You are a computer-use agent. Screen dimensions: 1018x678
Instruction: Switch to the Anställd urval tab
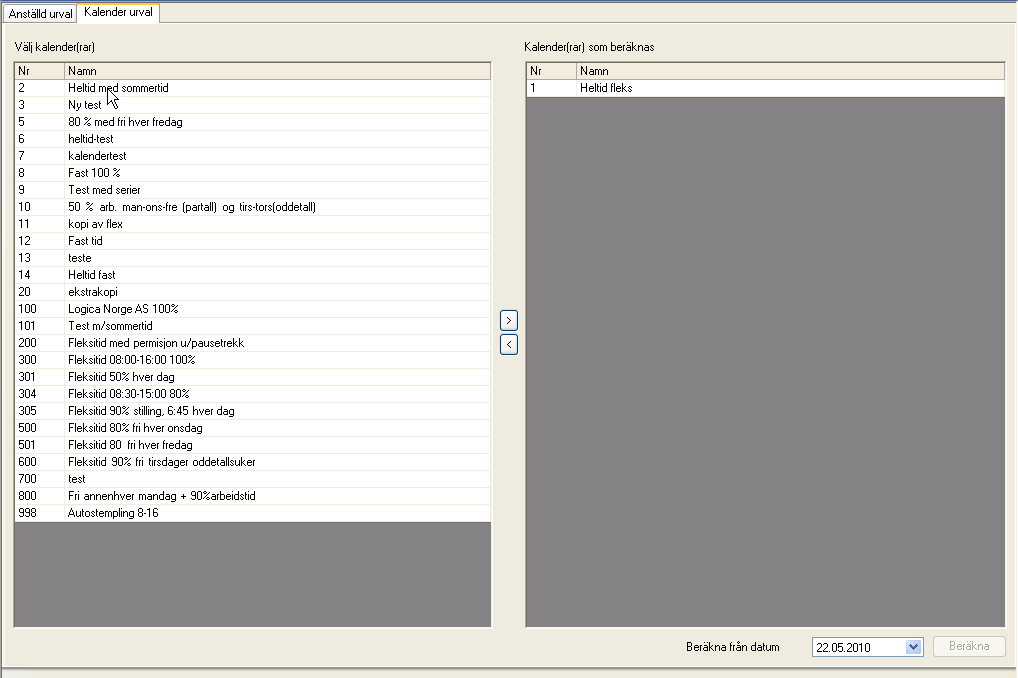[x=40, y=14]
